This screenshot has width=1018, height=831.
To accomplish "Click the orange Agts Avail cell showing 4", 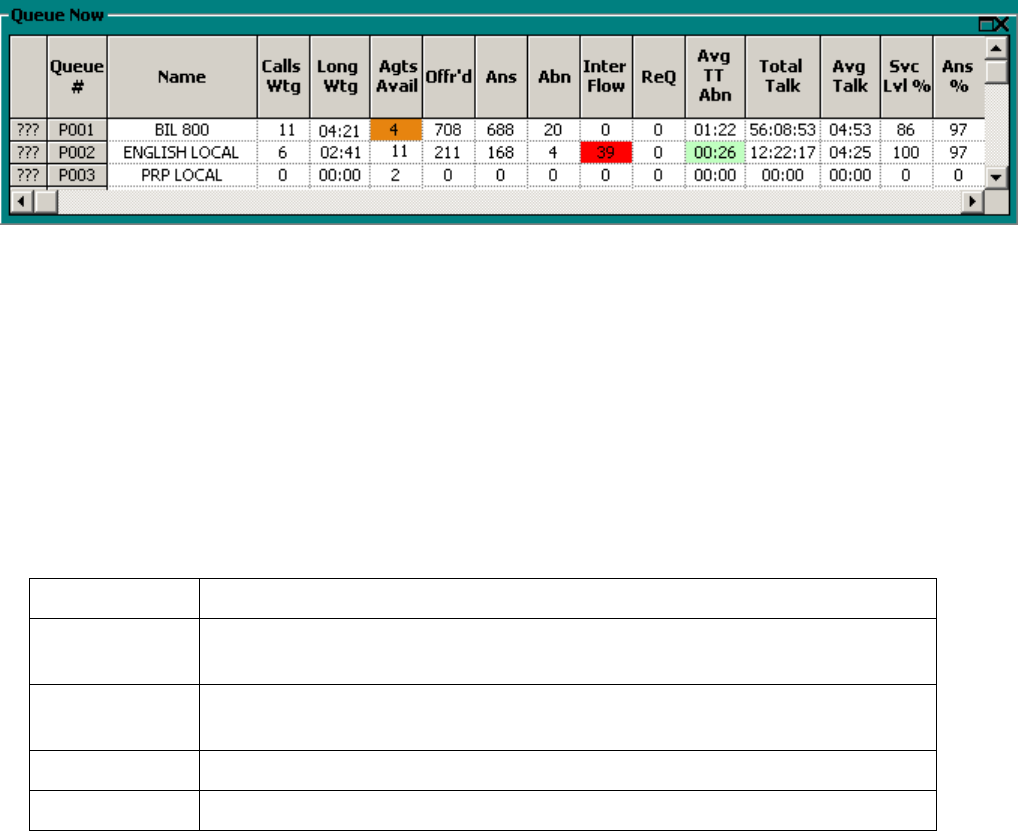I will (396, 130).
